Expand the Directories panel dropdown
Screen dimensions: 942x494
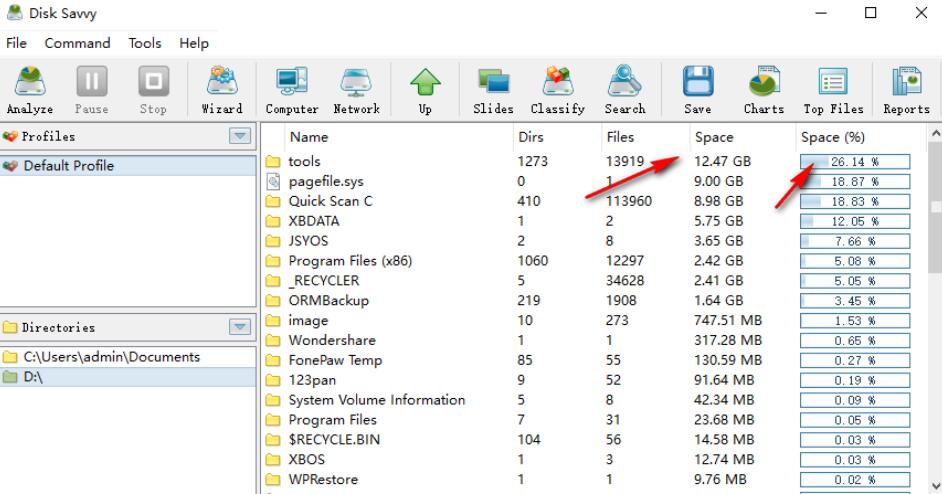(238, 327)
